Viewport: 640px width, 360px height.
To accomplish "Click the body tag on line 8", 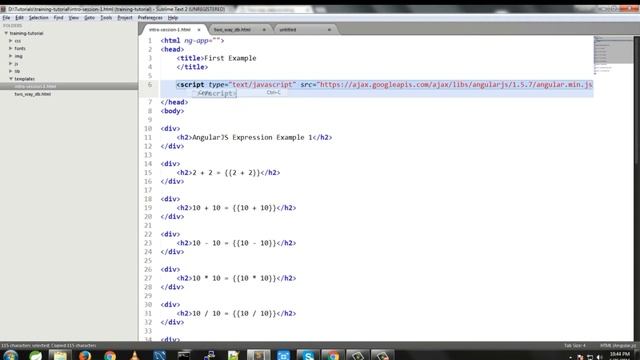I will coord(172,111).
